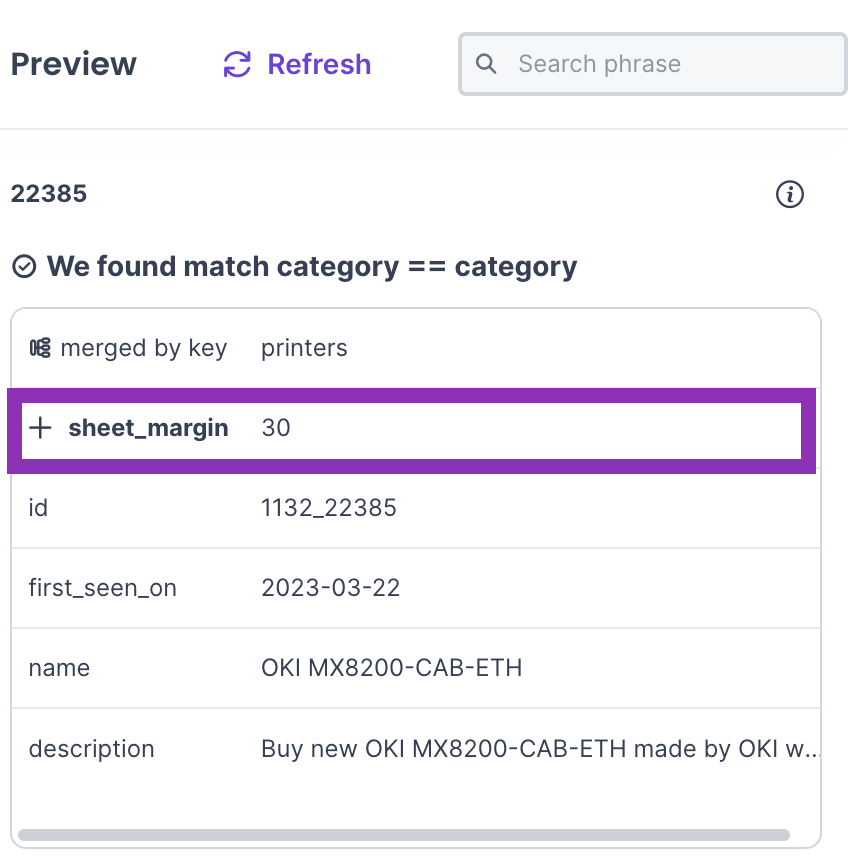This screenshot has width=848, height=868.
Task: Select the sheet_margin row label
Action: click(148, 428)
